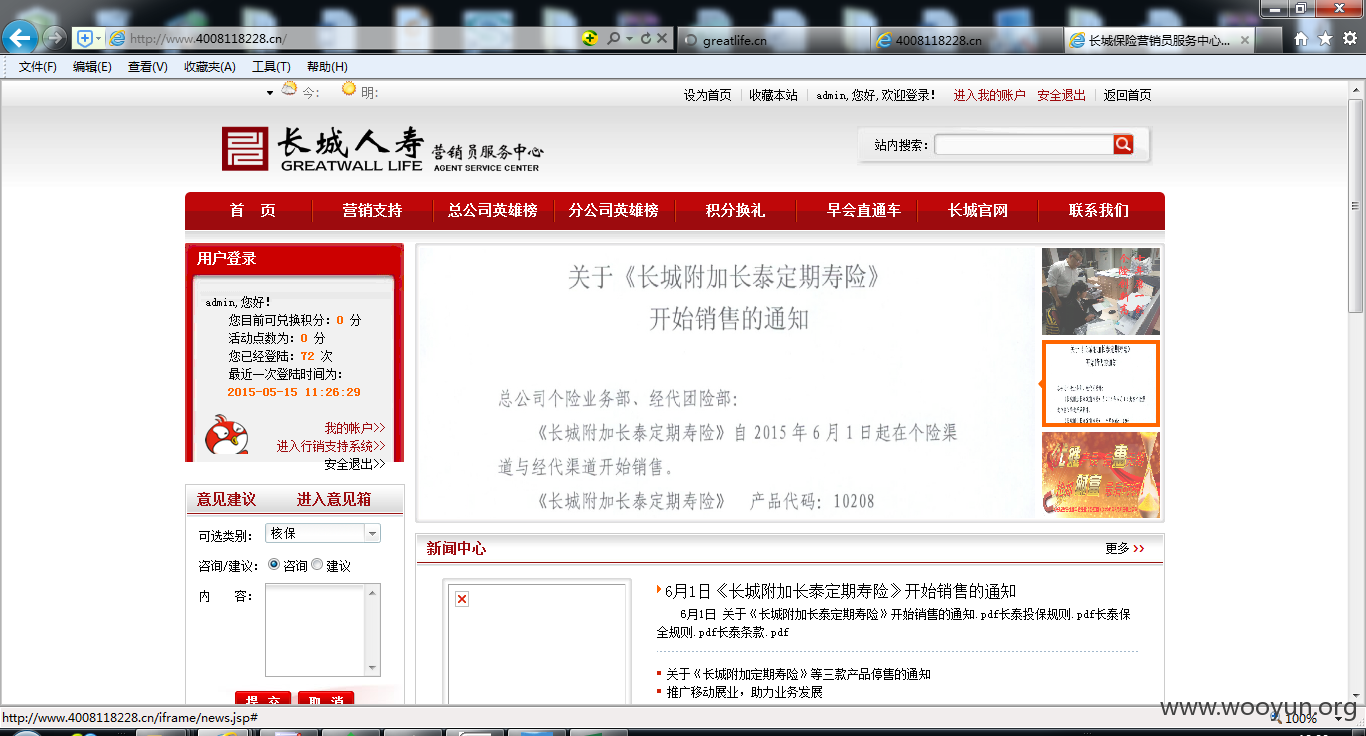Open 分公司英雄榜 navigation item
The width and height of the screenshot is (1366, 736).
[614, 210]
